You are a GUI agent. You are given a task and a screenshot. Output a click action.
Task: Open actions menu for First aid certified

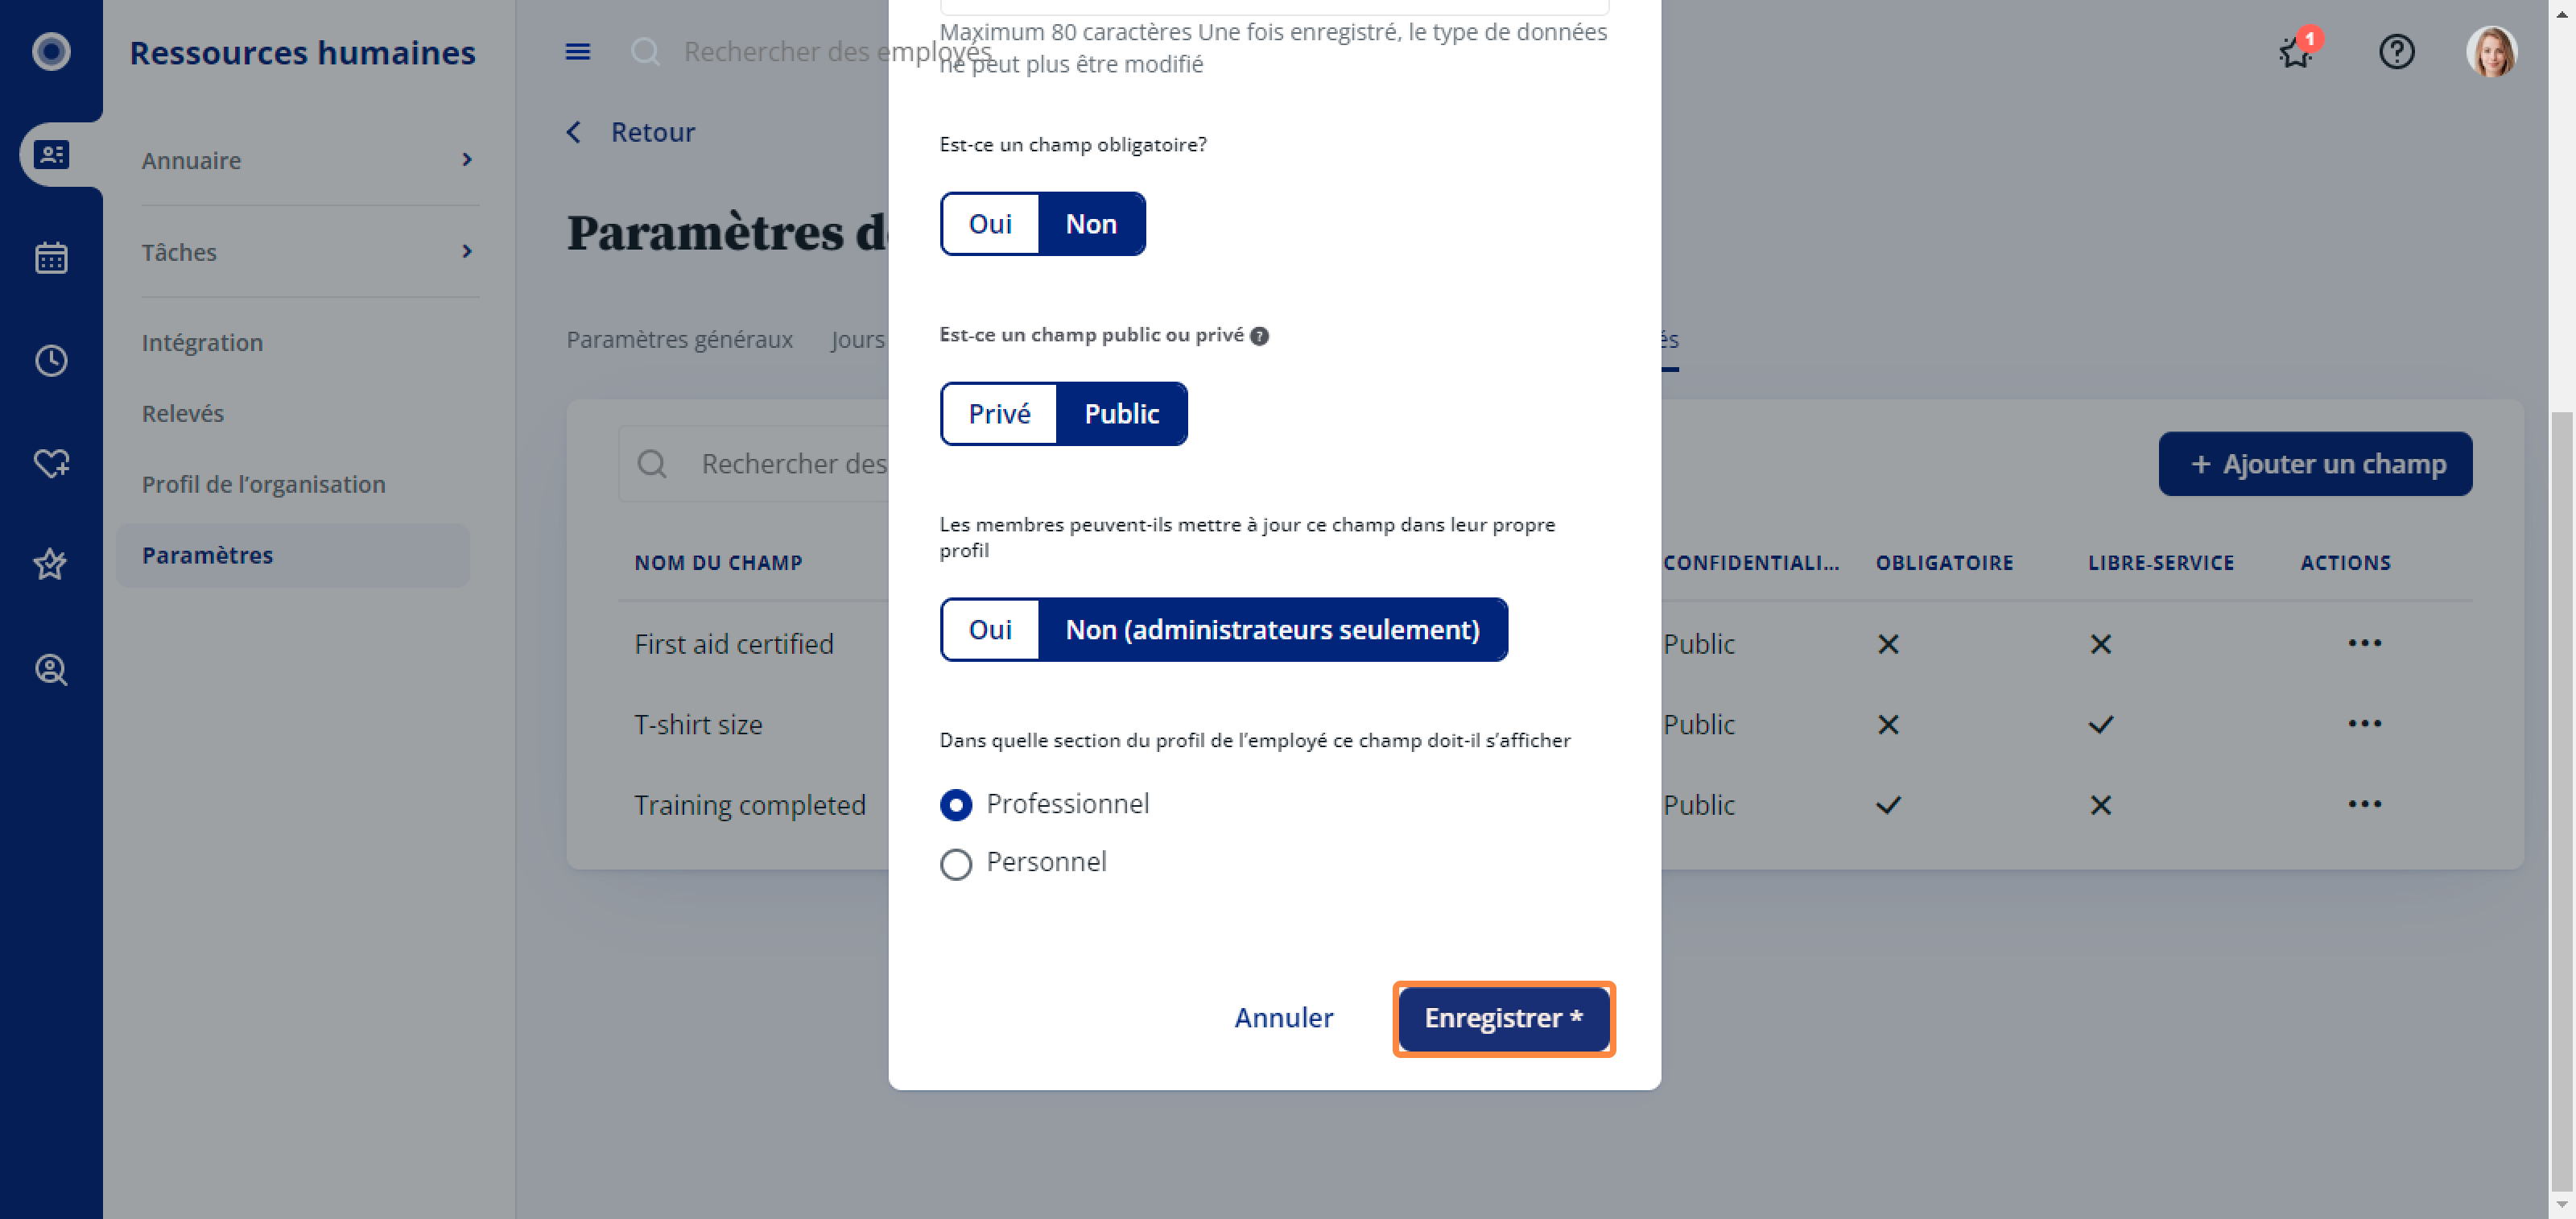[x=2364, y=643]
